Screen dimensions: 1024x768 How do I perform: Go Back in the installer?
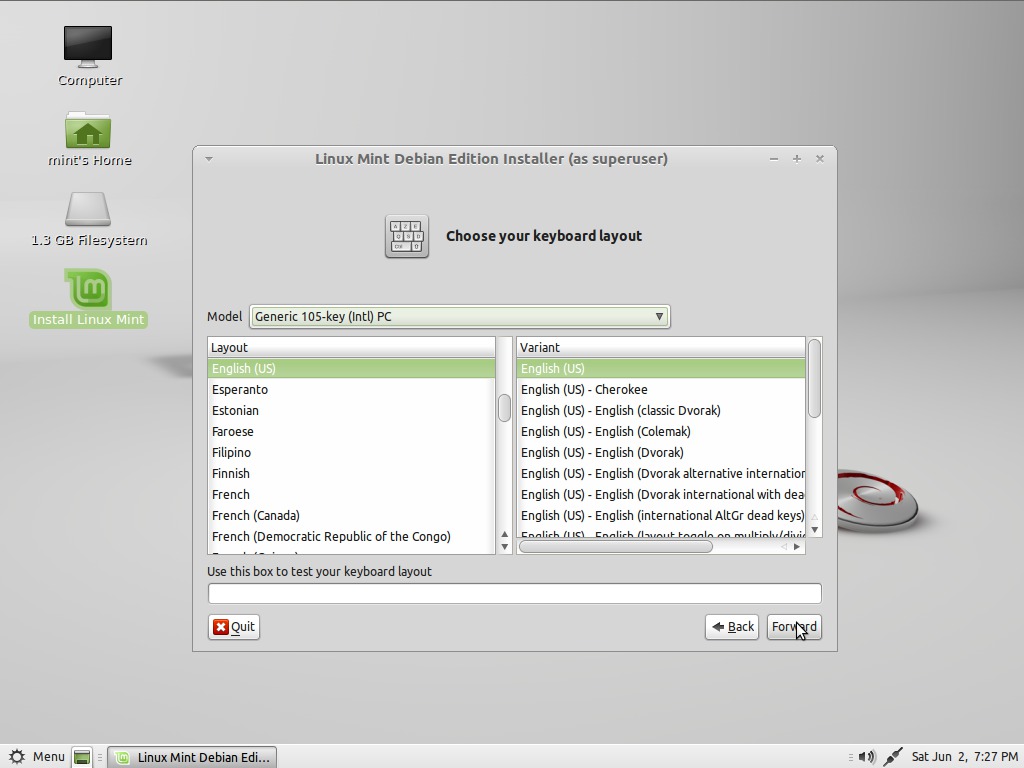pos(732,627)
